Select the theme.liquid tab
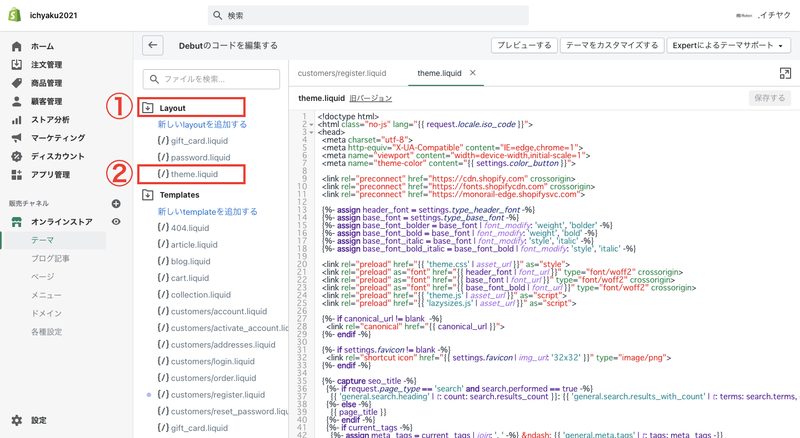Screen dimensions: 800x438 (x=439, y=73)
